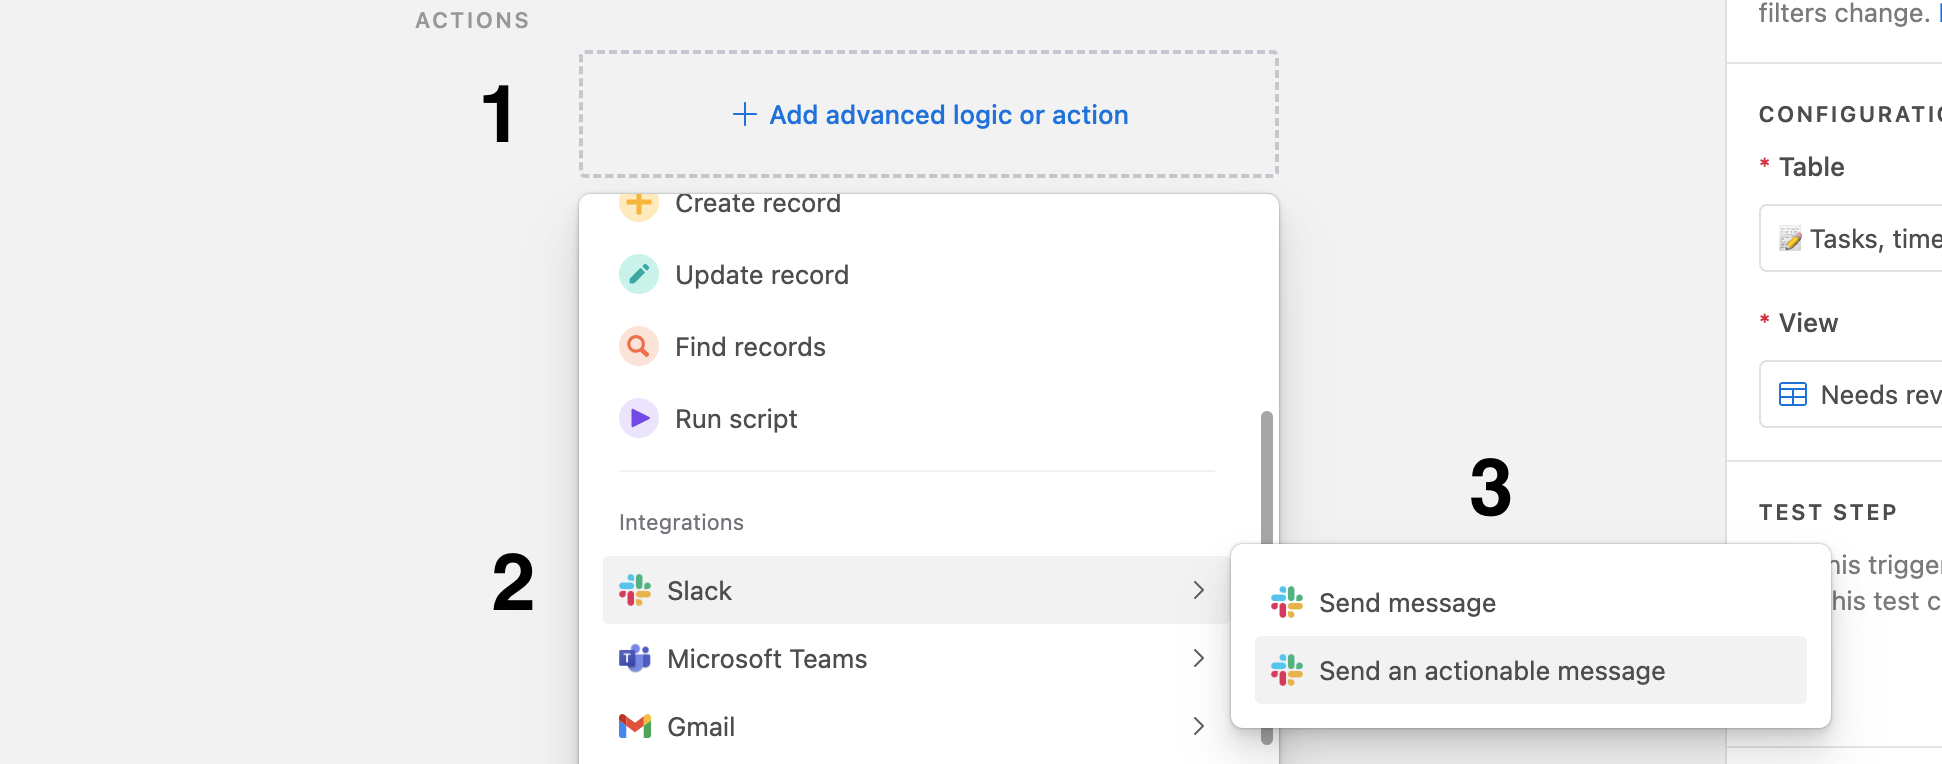Click the Gmail logo icon
Screen dimensions: 1942x764
pyautogui.click(x=635, y=726)
